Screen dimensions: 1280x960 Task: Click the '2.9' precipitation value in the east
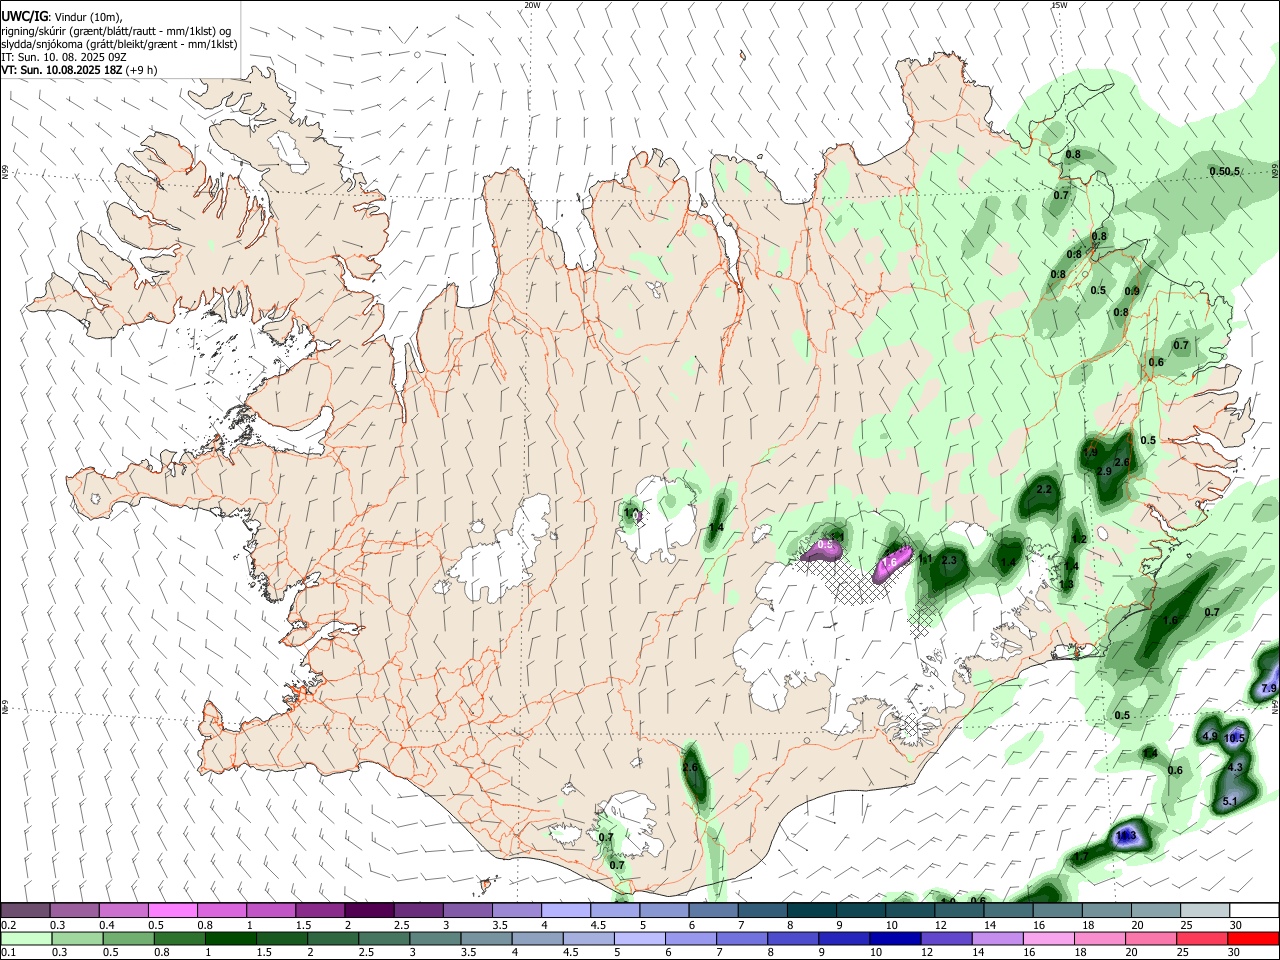pyautogui.click(x=1104, y=471)
